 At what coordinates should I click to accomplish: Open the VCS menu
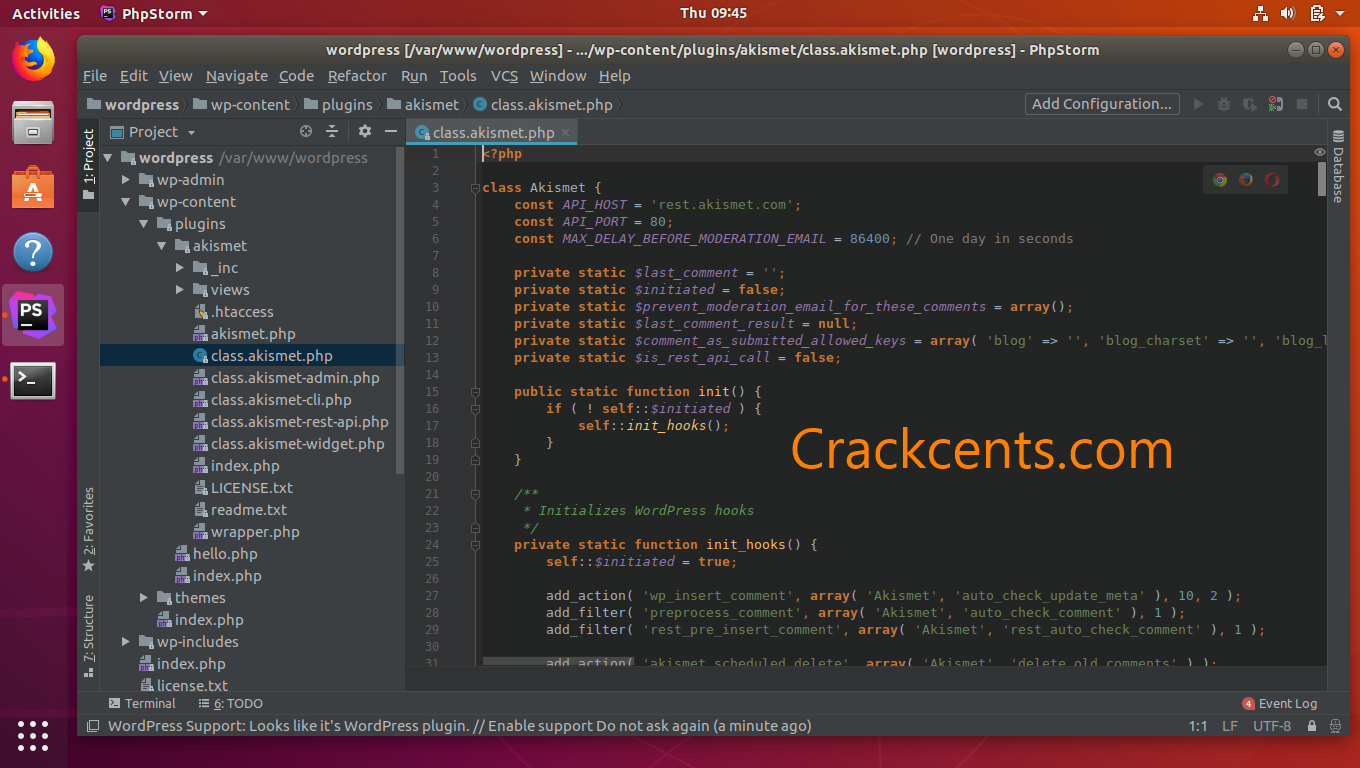tap(504, 76)
